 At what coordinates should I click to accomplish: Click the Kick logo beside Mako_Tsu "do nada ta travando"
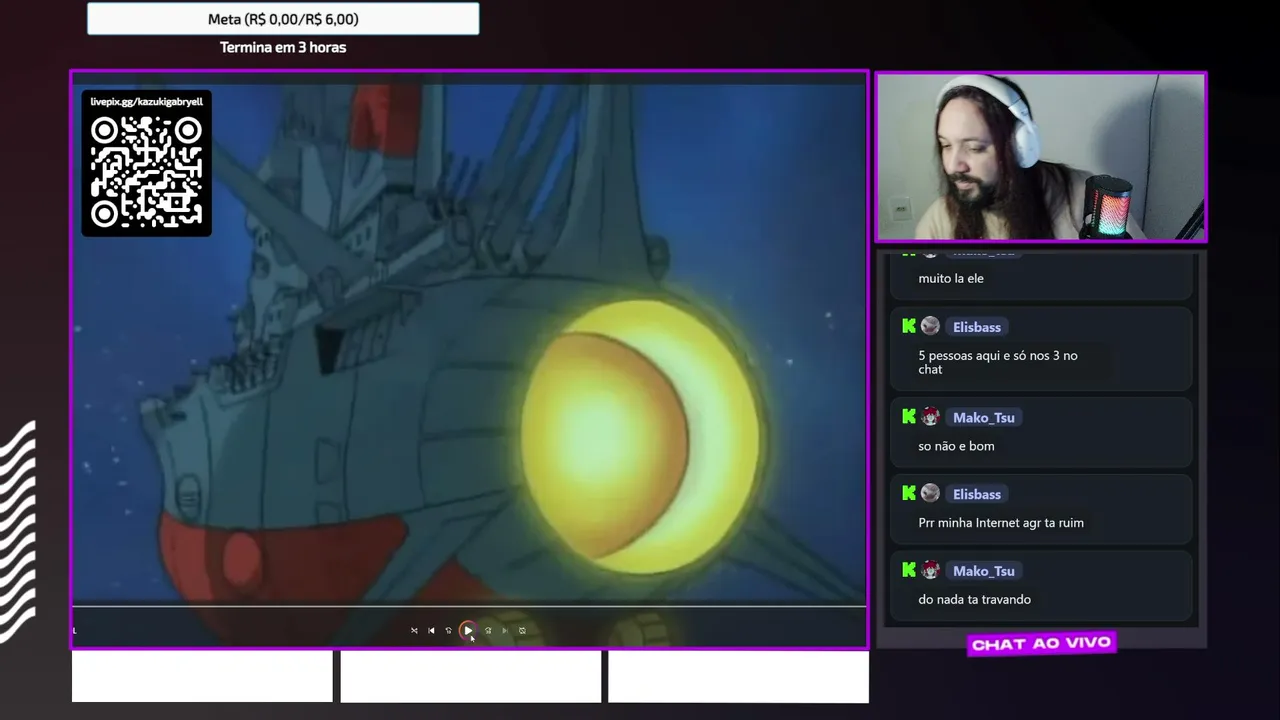[x=909, y=570]
